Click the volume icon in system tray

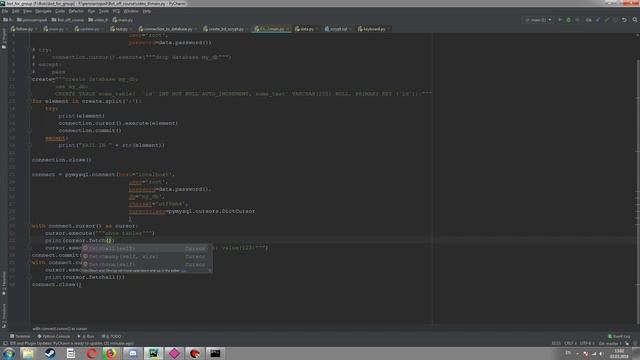[x=601, y=353]
